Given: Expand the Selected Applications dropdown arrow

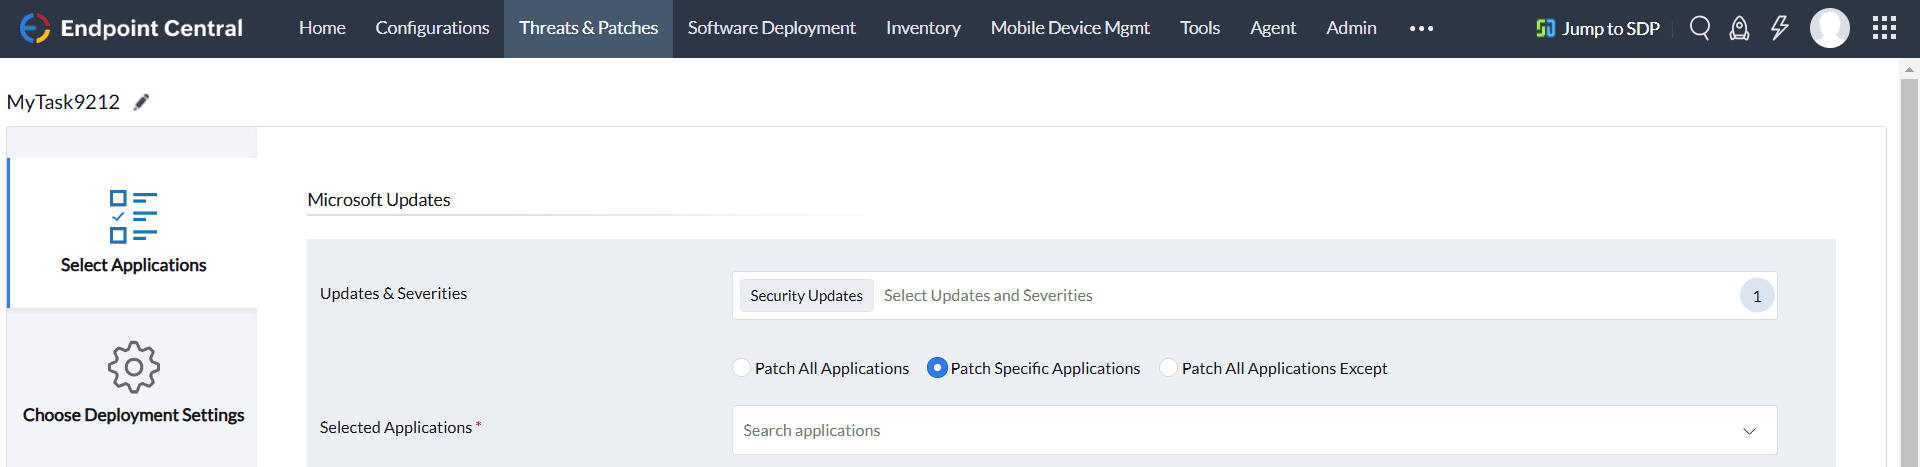Looking at the screenshot, I should pyautogui.click(x=1749, y=431).
